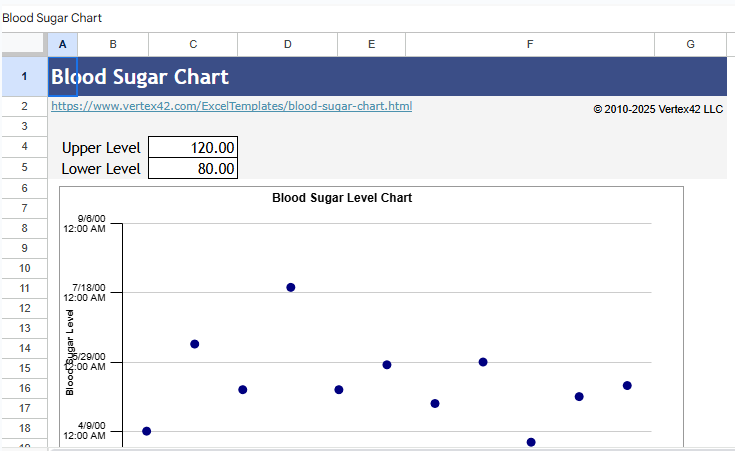Select column C header
735x451 pixels.
pos(193,44)
